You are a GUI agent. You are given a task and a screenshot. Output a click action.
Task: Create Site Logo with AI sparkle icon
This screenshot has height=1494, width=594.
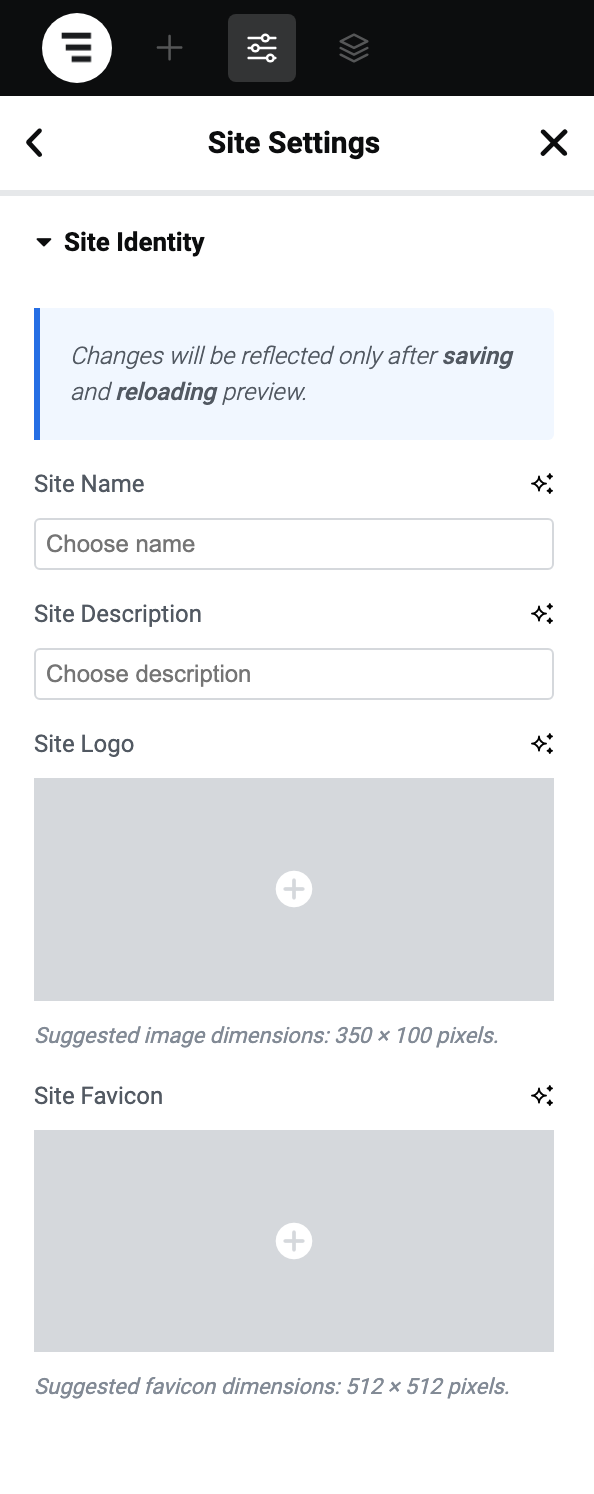tap(542, 744)
